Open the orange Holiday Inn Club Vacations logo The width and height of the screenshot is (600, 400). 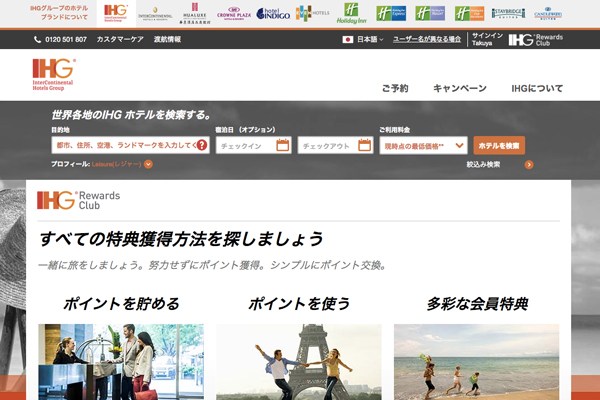pos(470,13)
